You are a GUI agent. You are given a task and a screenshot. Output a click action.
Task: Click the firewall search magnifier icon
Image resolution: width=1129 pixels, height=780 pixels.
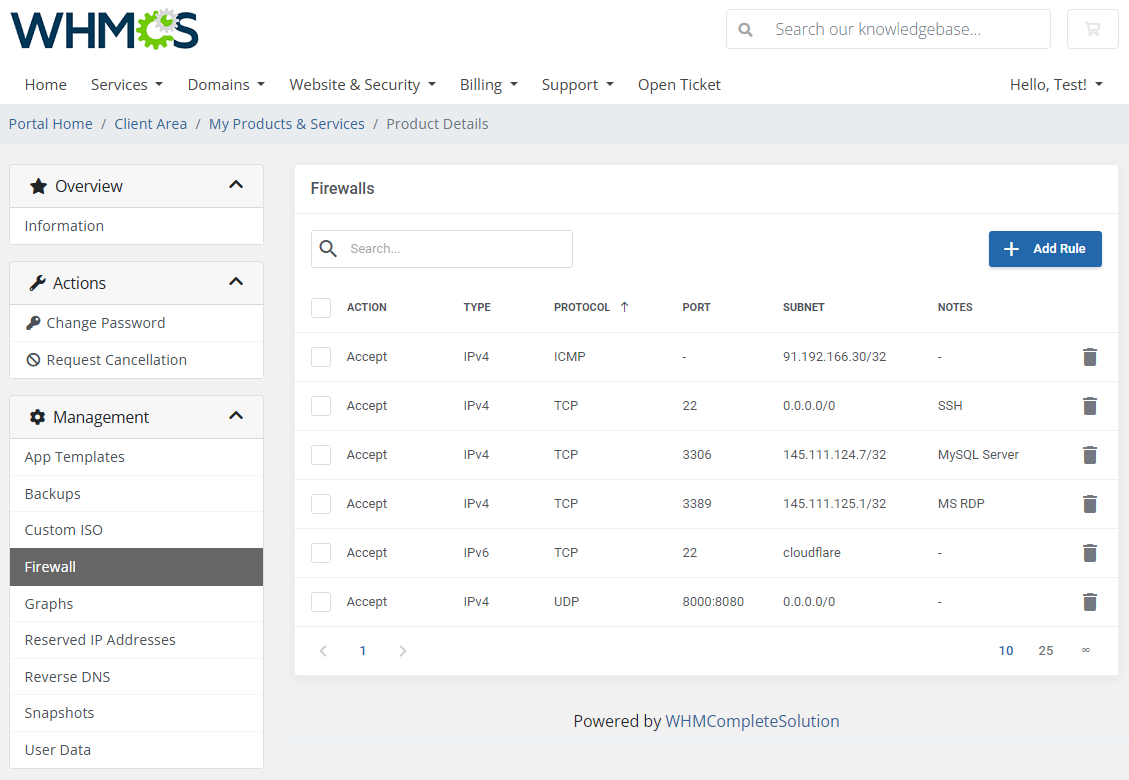328,248
